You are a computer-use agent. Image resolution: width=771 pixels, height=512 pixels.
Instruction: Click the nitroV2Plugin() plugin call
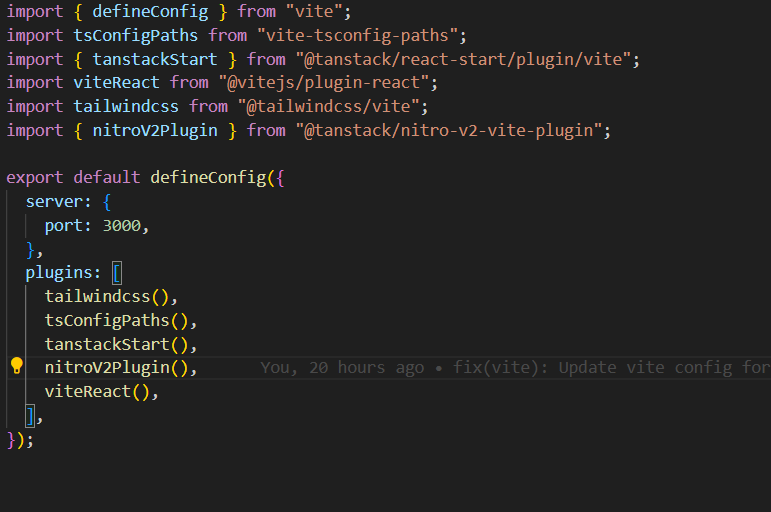(x=117, y=368)
